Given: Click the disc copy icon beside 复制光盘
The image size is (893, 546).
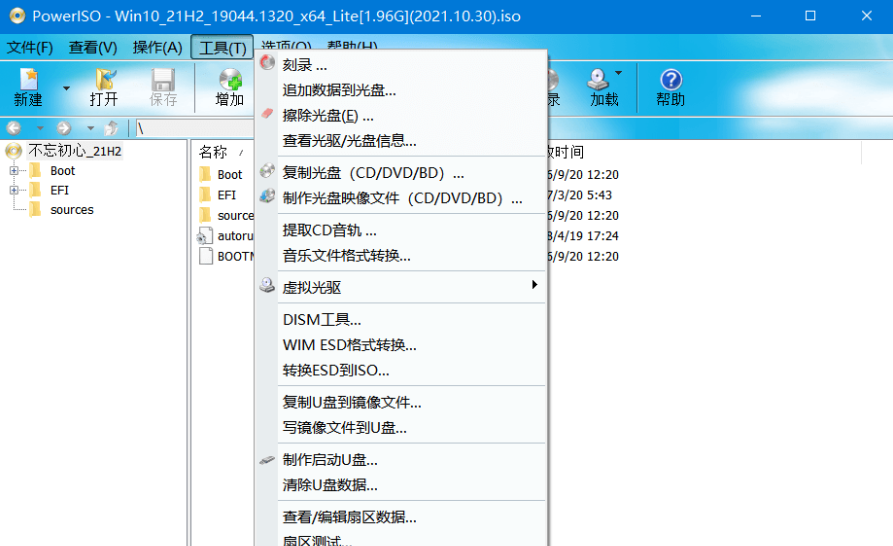Looking at the screenshot, I should [267, 170].
